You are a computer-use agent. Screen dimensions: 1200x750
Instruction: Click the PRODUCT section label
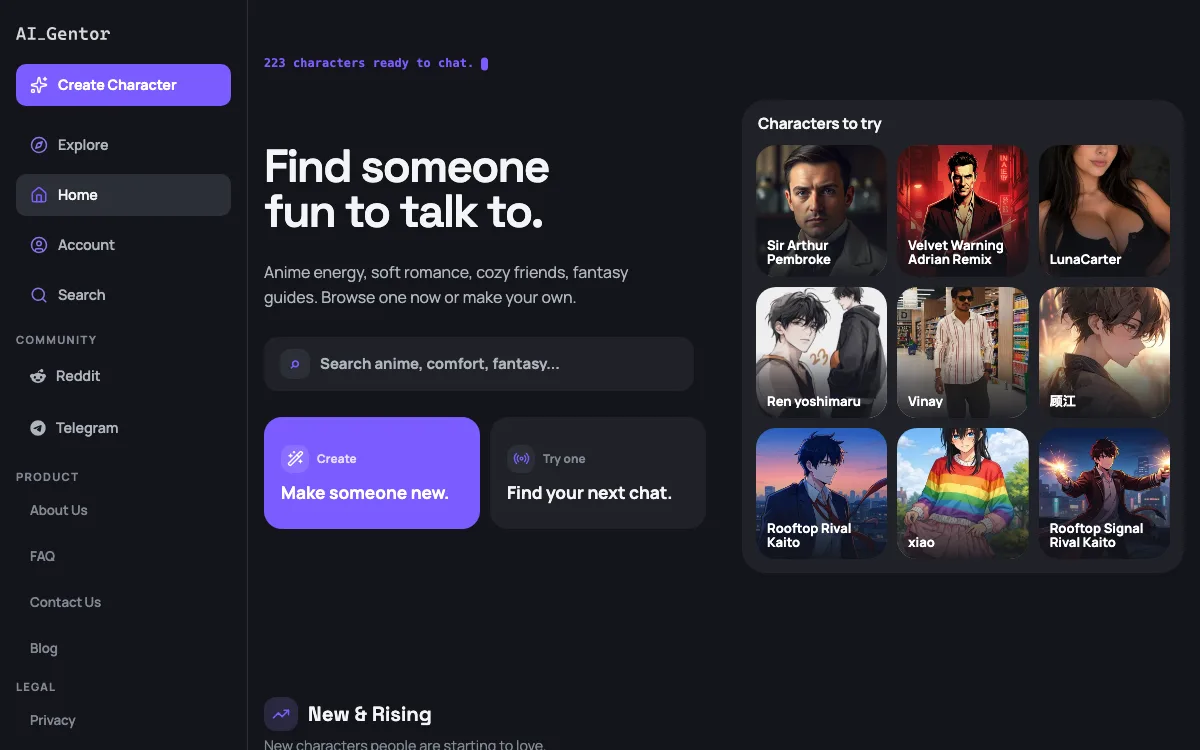click(47, 477)
